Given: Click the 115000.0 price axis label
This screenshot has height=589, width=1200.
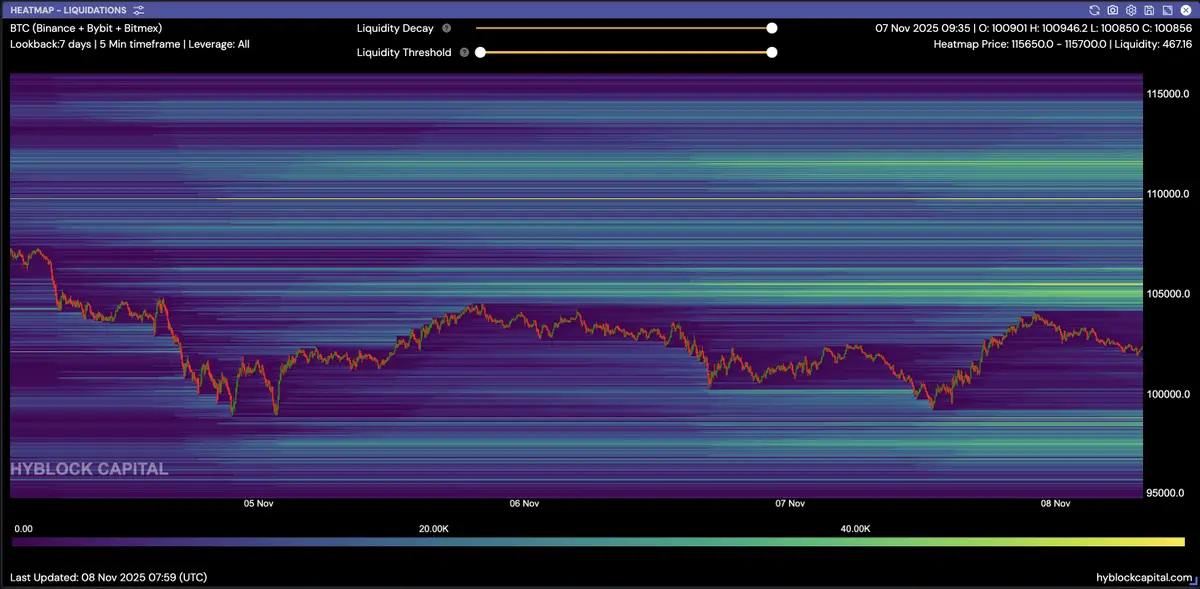Looking at the screenshot, I should (x=1170, y=94).
